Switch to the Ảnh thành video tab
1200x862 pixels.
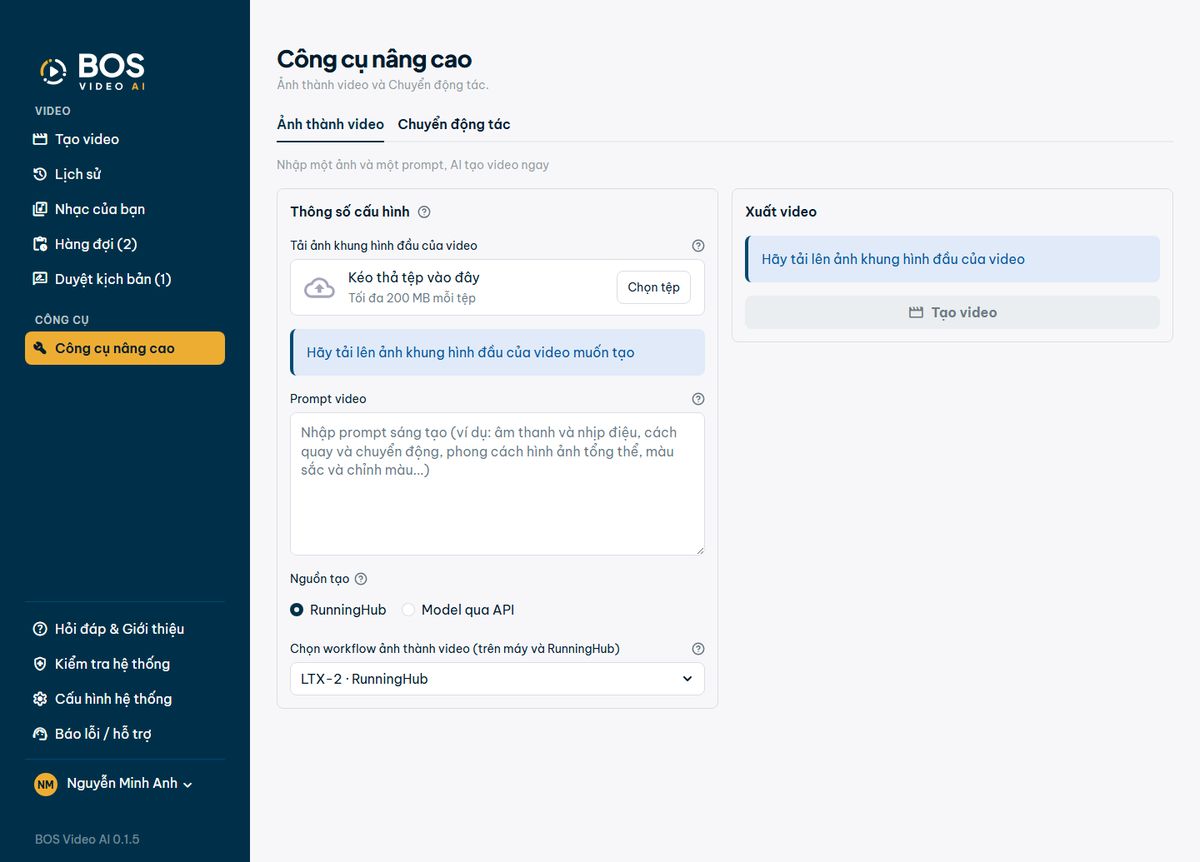click(330, 125)
